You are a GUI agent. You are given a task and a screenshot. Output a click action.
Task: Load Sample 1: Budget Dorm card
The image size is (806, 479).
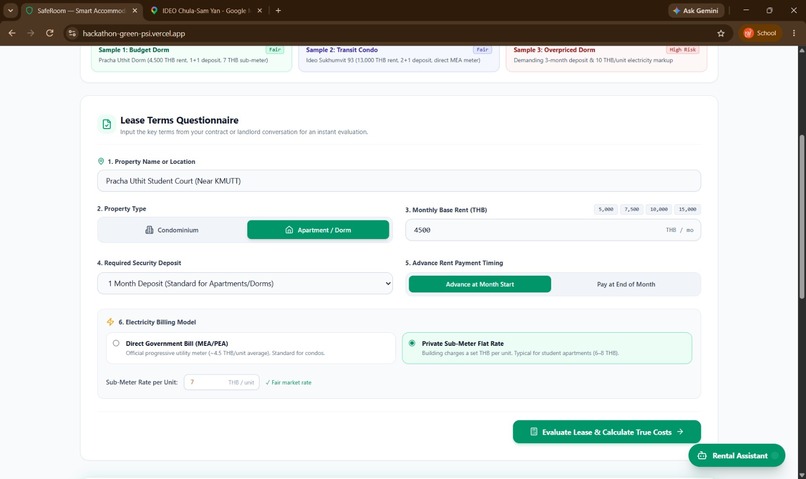click(x=191, y=57)
